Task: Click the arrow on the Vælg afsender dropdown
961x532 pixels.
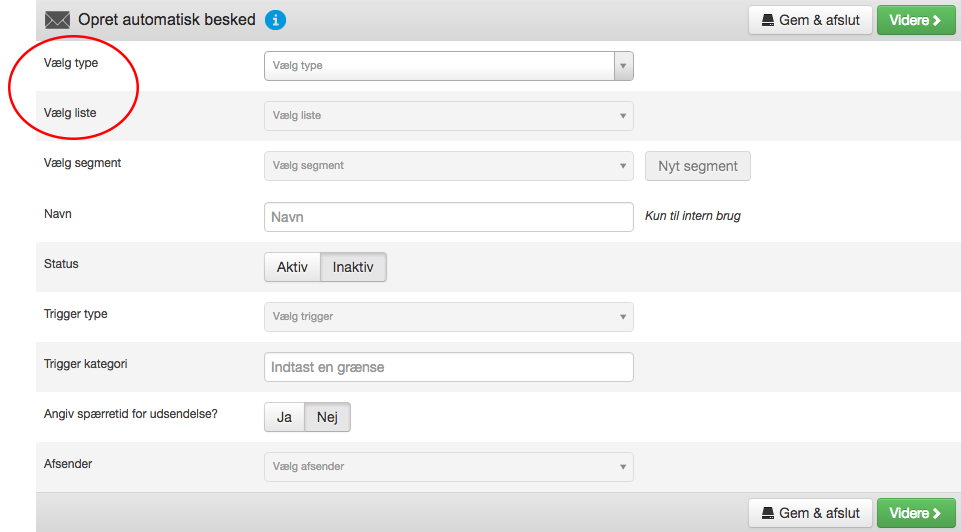Action: tap(623, 467)
